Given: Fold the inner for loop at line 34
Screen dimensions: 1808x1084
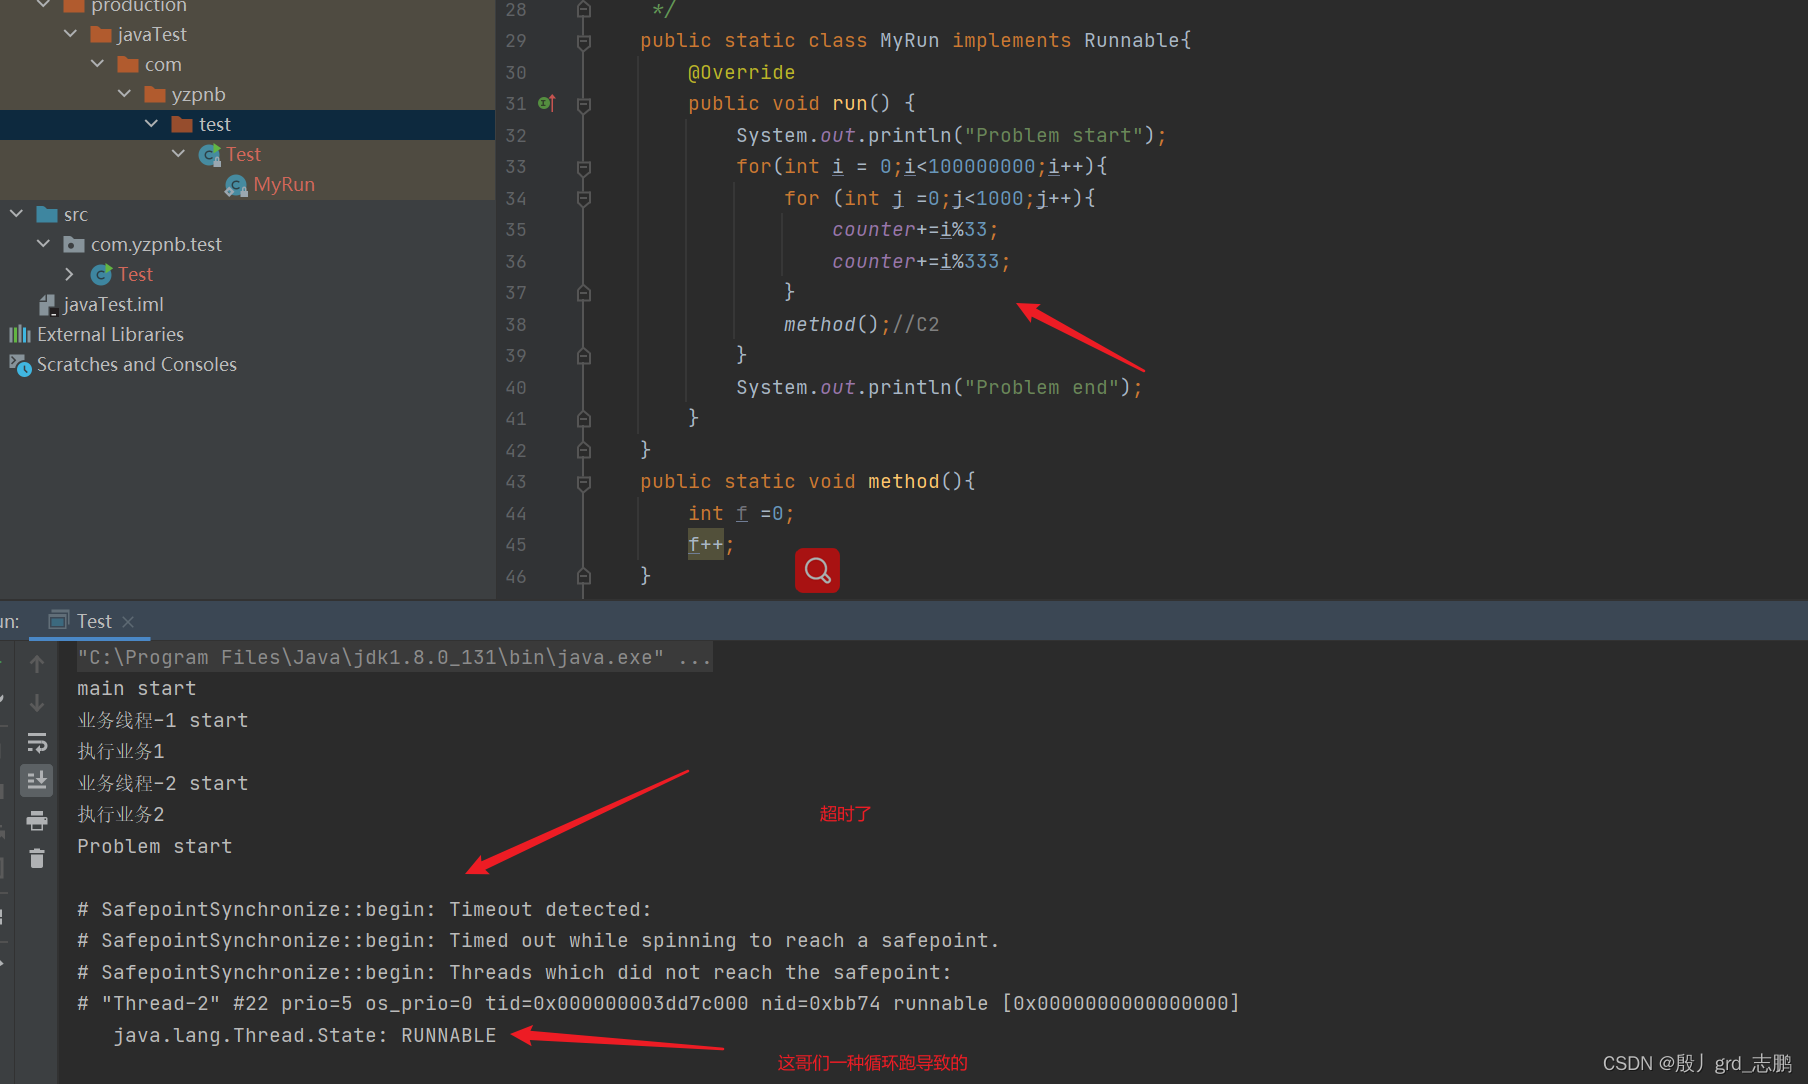Looking at the screenshot, I should pos(584,198).
